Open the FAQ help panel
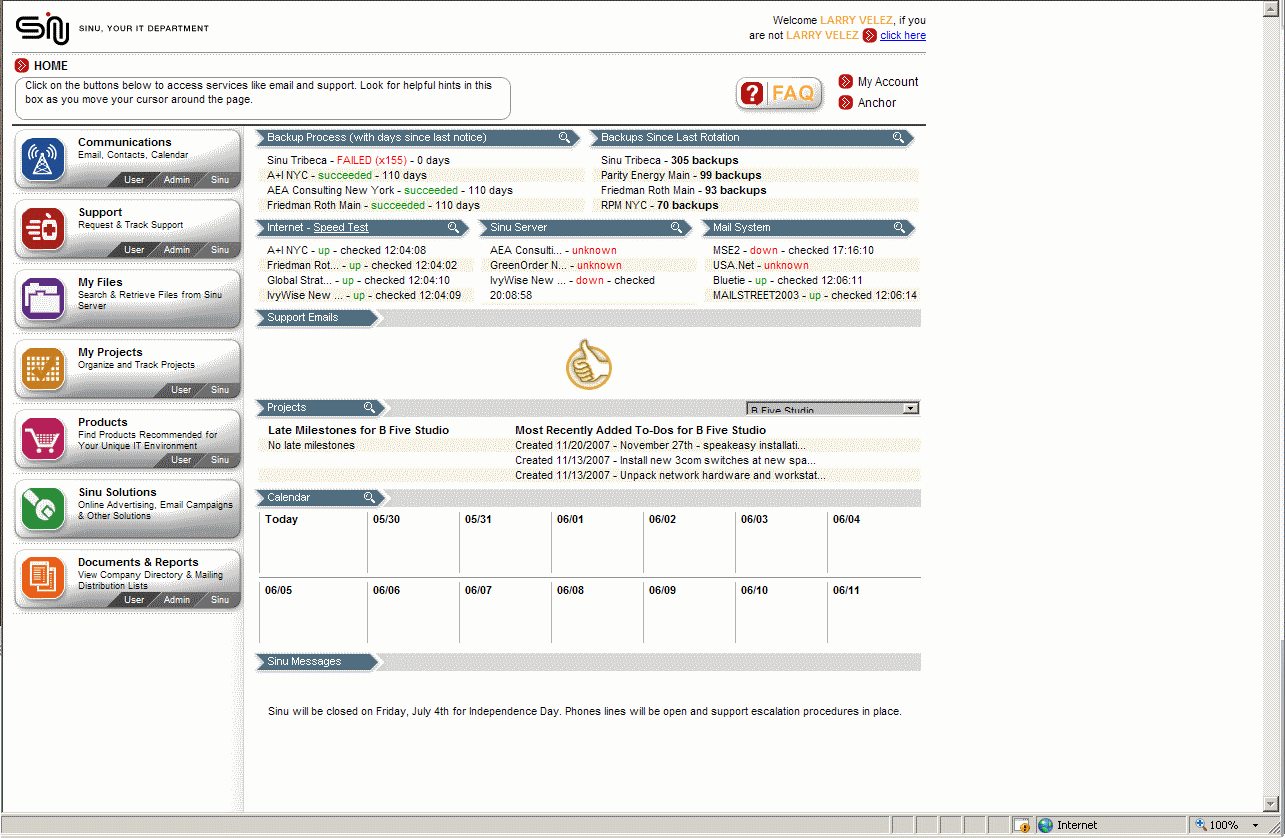The width and height of the screenshot is (1285, 838). coord(779,93)
